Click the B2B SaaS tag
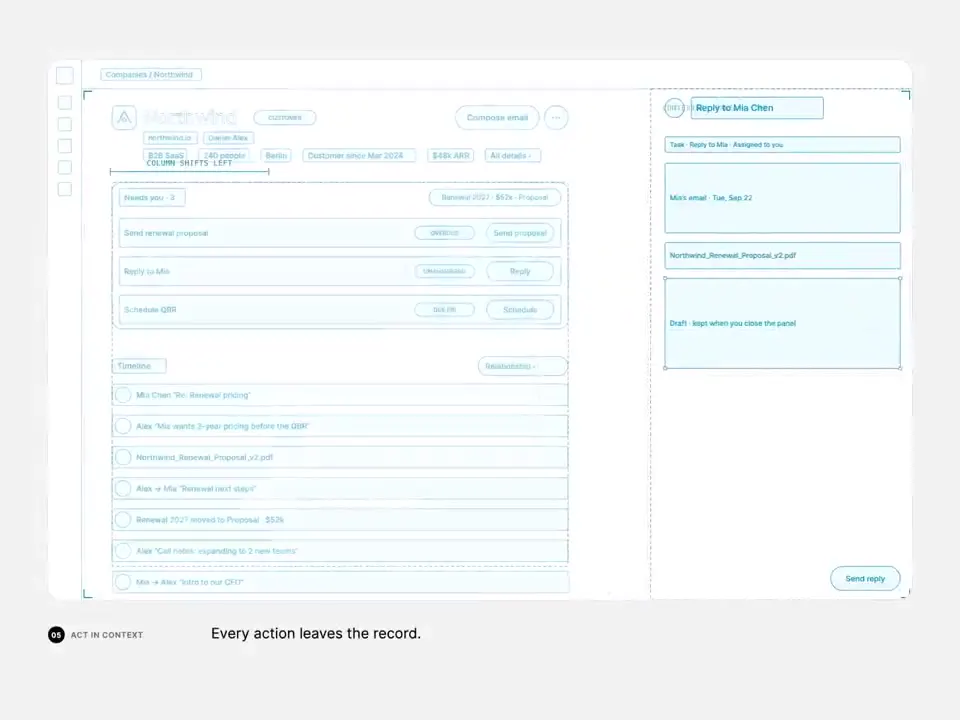Screen dimensions: 960x720 pos(165,156)
